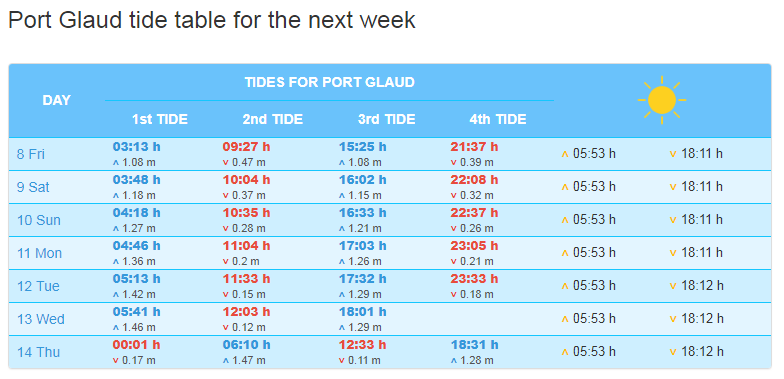
Task: Click high tide arrow beside 1.08 m on 8 Fri first tide
Action: click(118, 163)
